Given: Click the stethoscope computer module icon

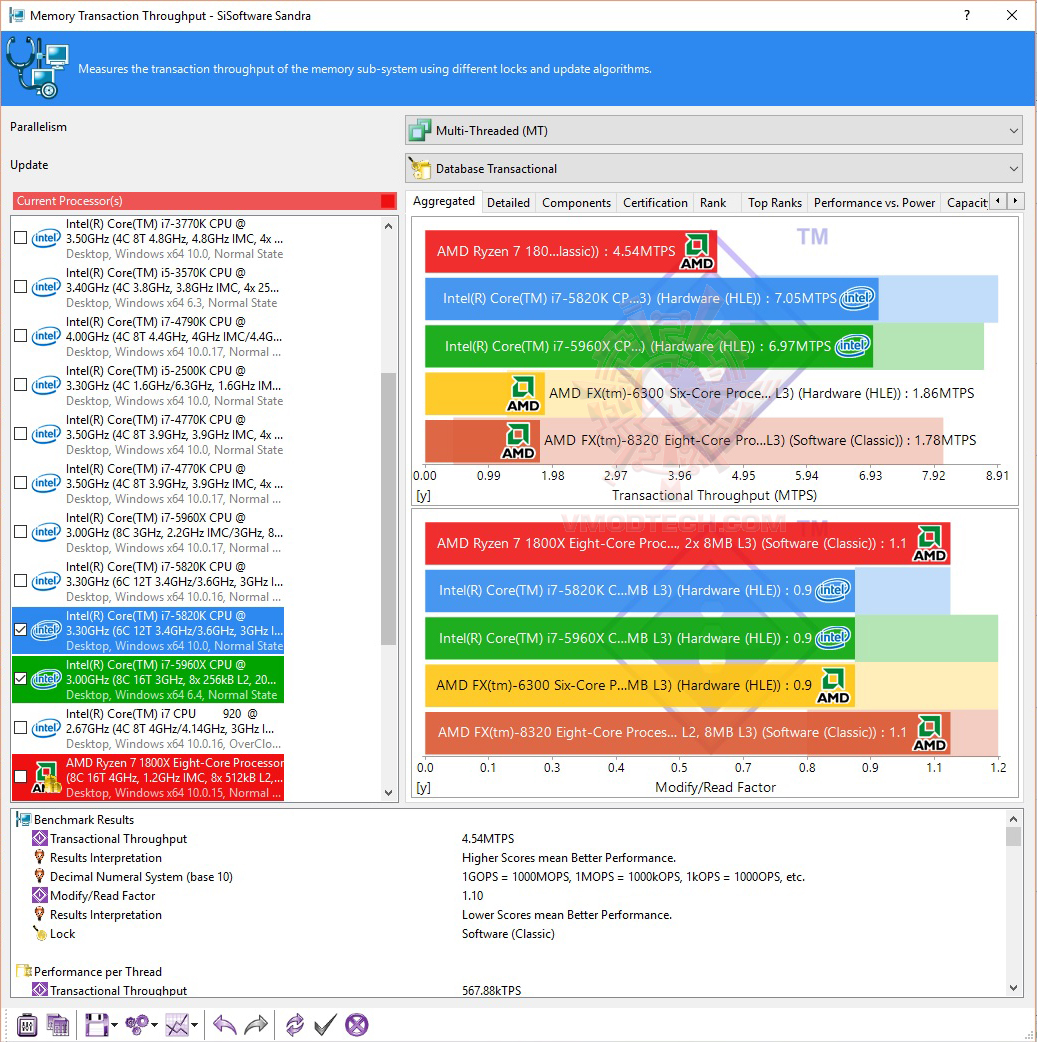Looking at the screenshot, I should (x=38, y=68).
